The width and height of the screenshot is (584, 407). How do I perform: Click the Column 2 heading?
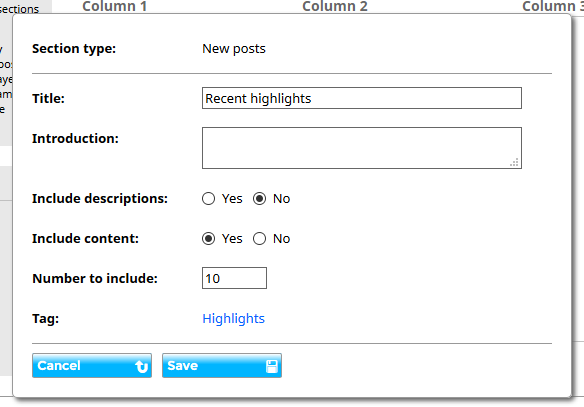point(335,6)
